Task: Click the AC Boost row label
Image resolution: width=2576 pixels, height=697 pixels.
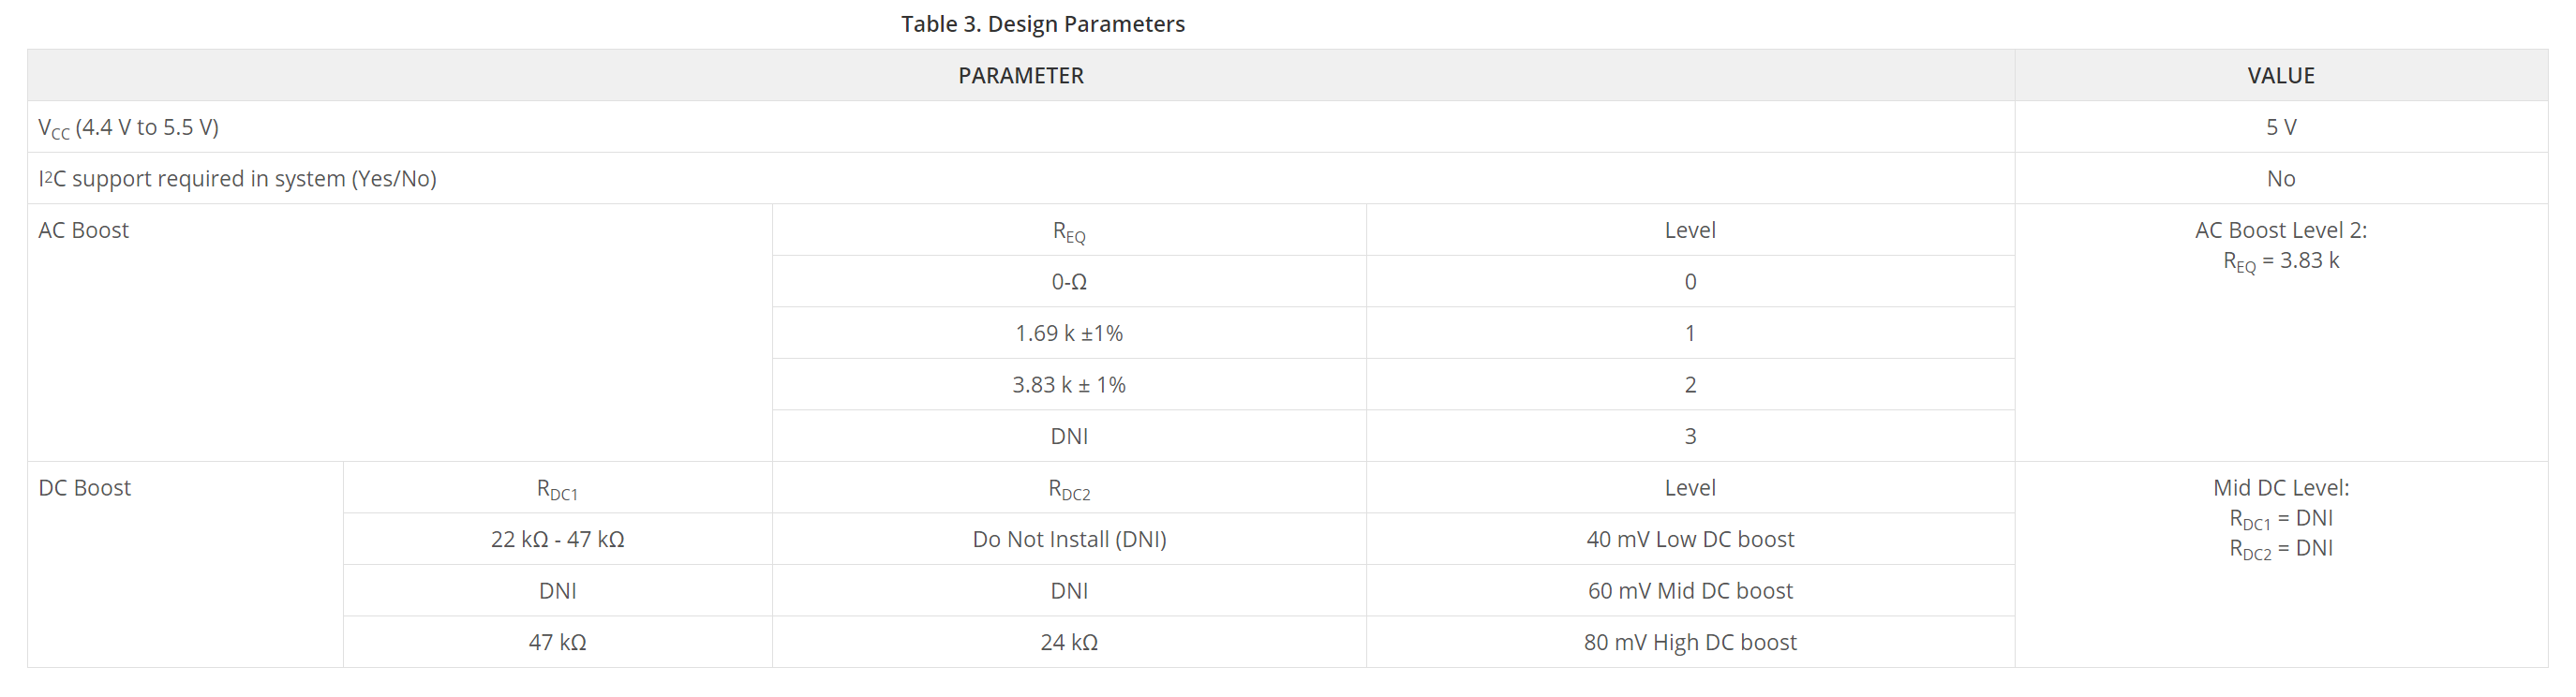Action: (84, 230)
